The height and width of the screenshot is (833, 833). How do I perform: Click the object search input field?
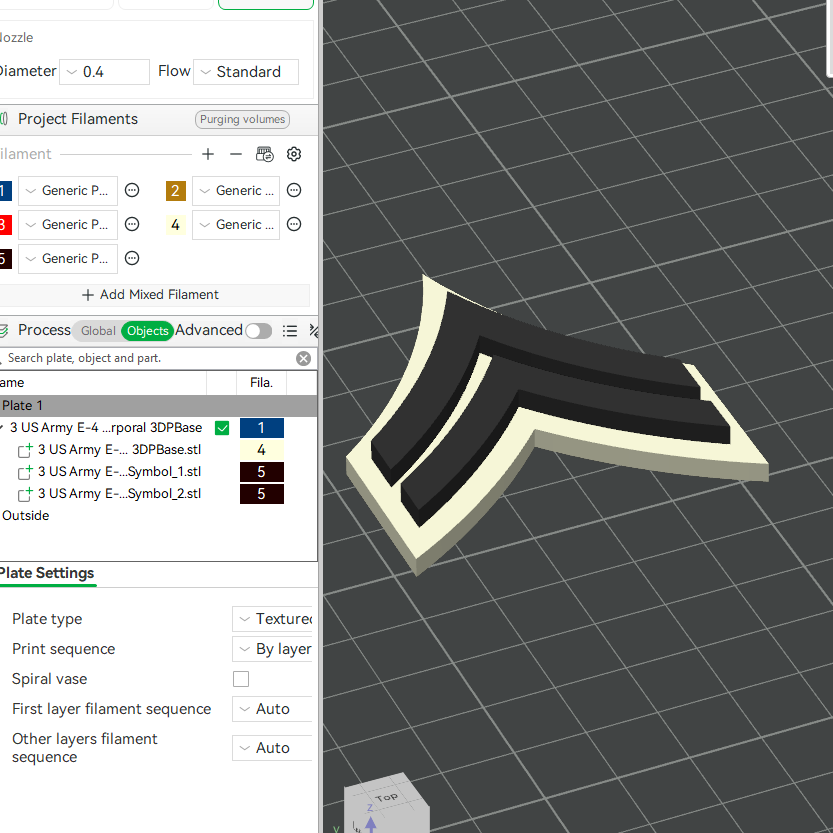point(149,358)
